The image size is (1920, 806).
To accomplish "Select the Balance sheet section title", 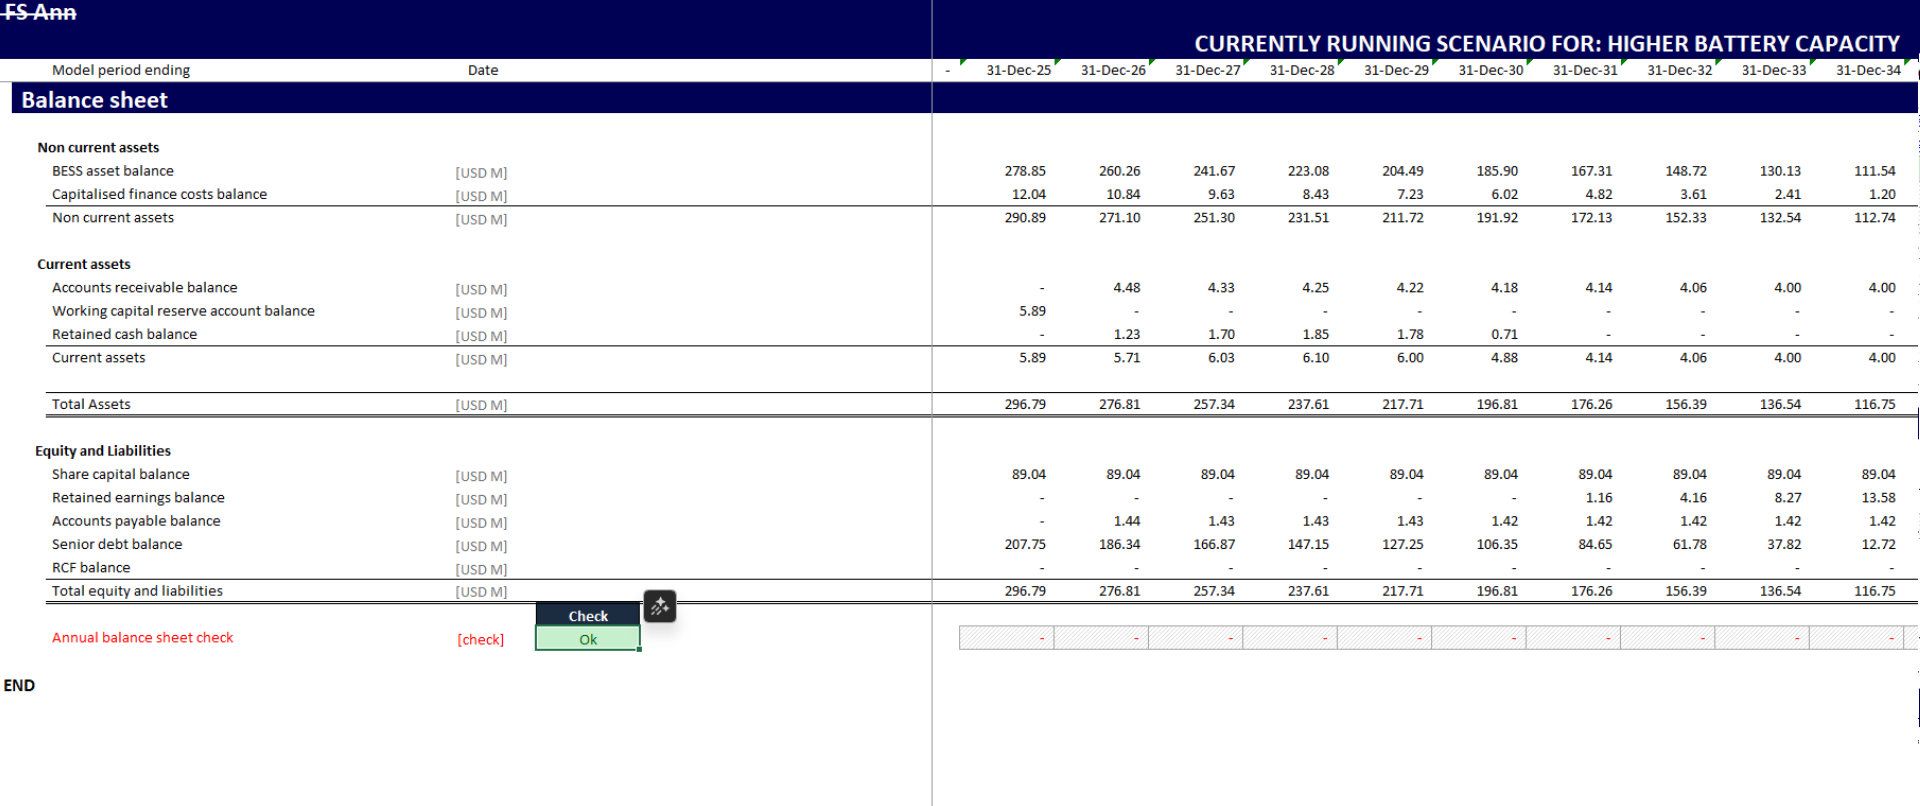I will [x=95, y=100].
